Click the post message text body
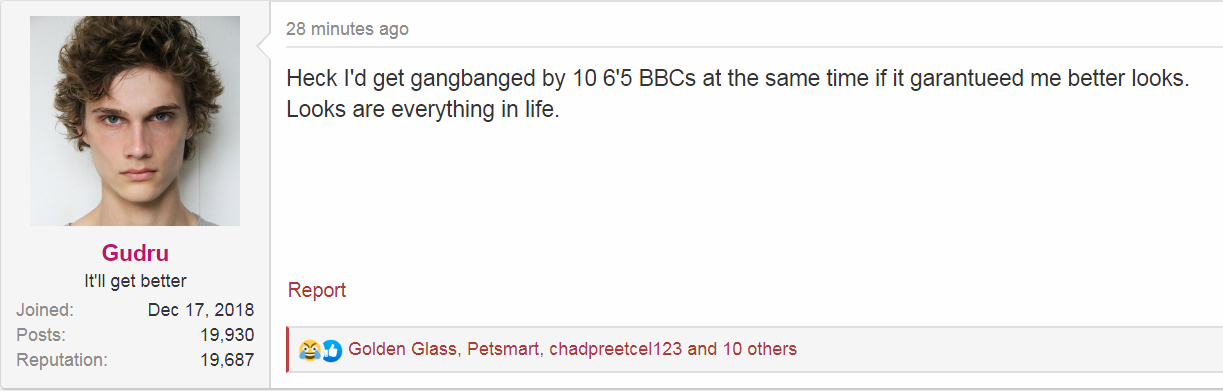This screenshot has height=391, width=1223. [737, 94]
